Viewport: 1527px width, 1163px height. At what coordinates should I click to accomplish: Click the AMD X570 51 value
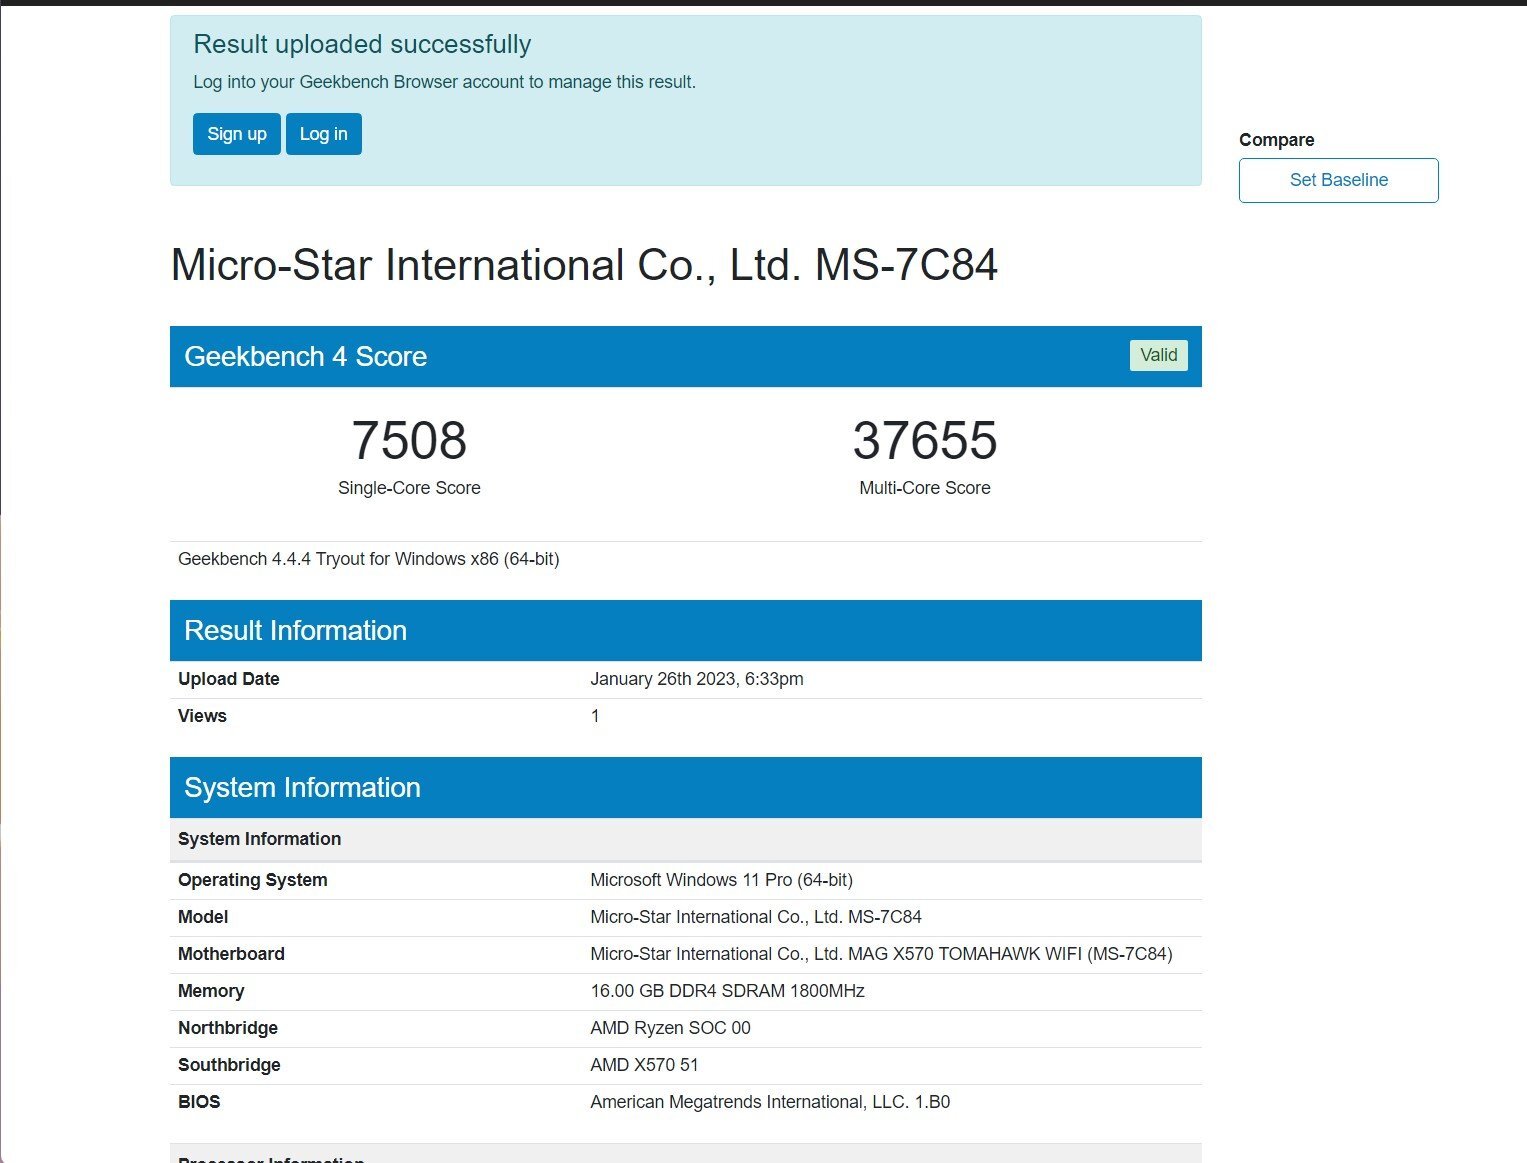644,1065
